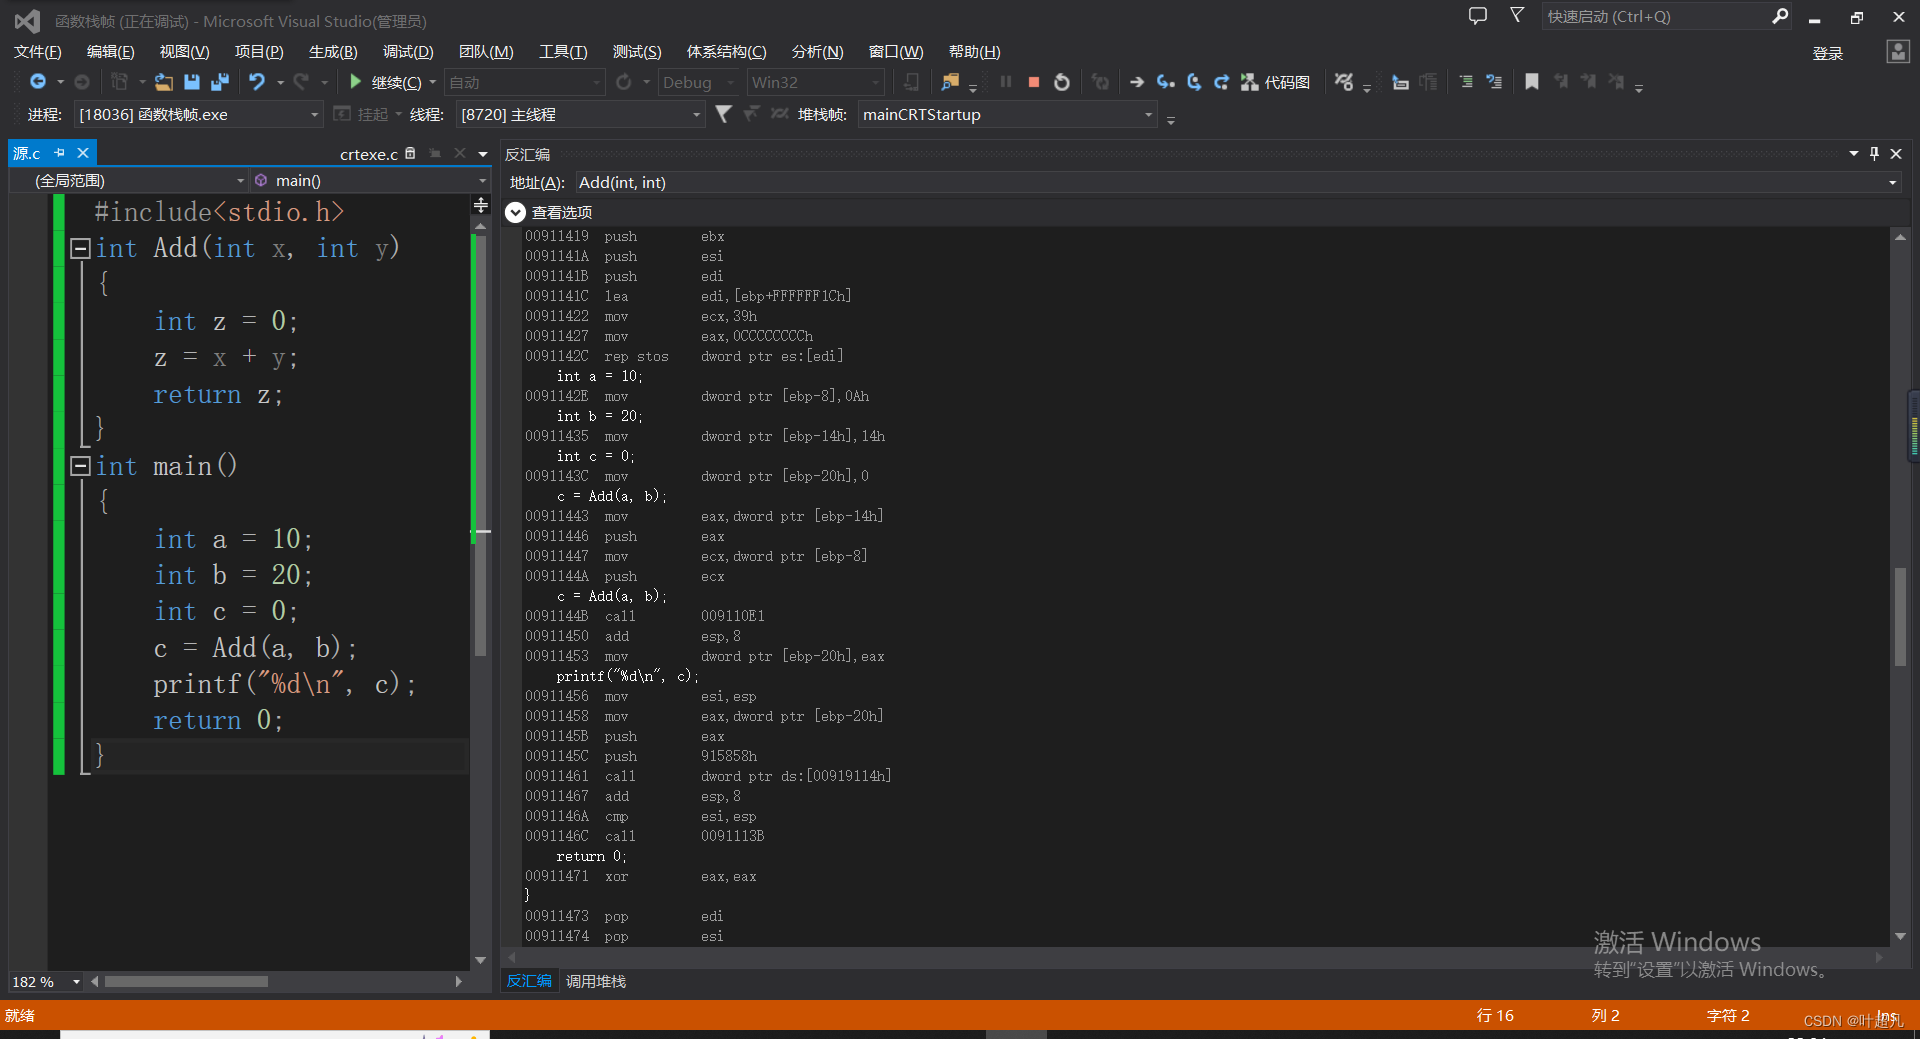This screenshot has width=1920, height=1039.
Task: Click the Restart debugging icon
Action: (1062, 82)
